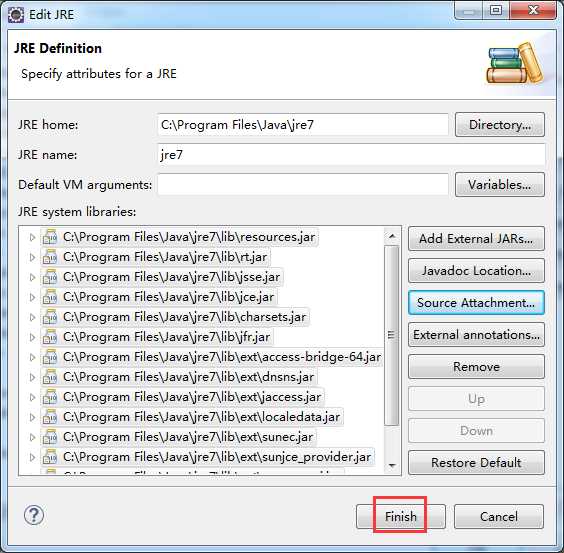564x553 pixels.
Task: Expand the dnsns.jar tree node
Action: coord(32,377)
